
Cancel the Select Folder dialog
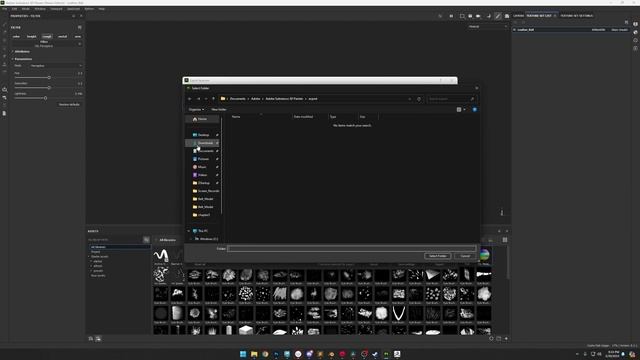(465, 256)
